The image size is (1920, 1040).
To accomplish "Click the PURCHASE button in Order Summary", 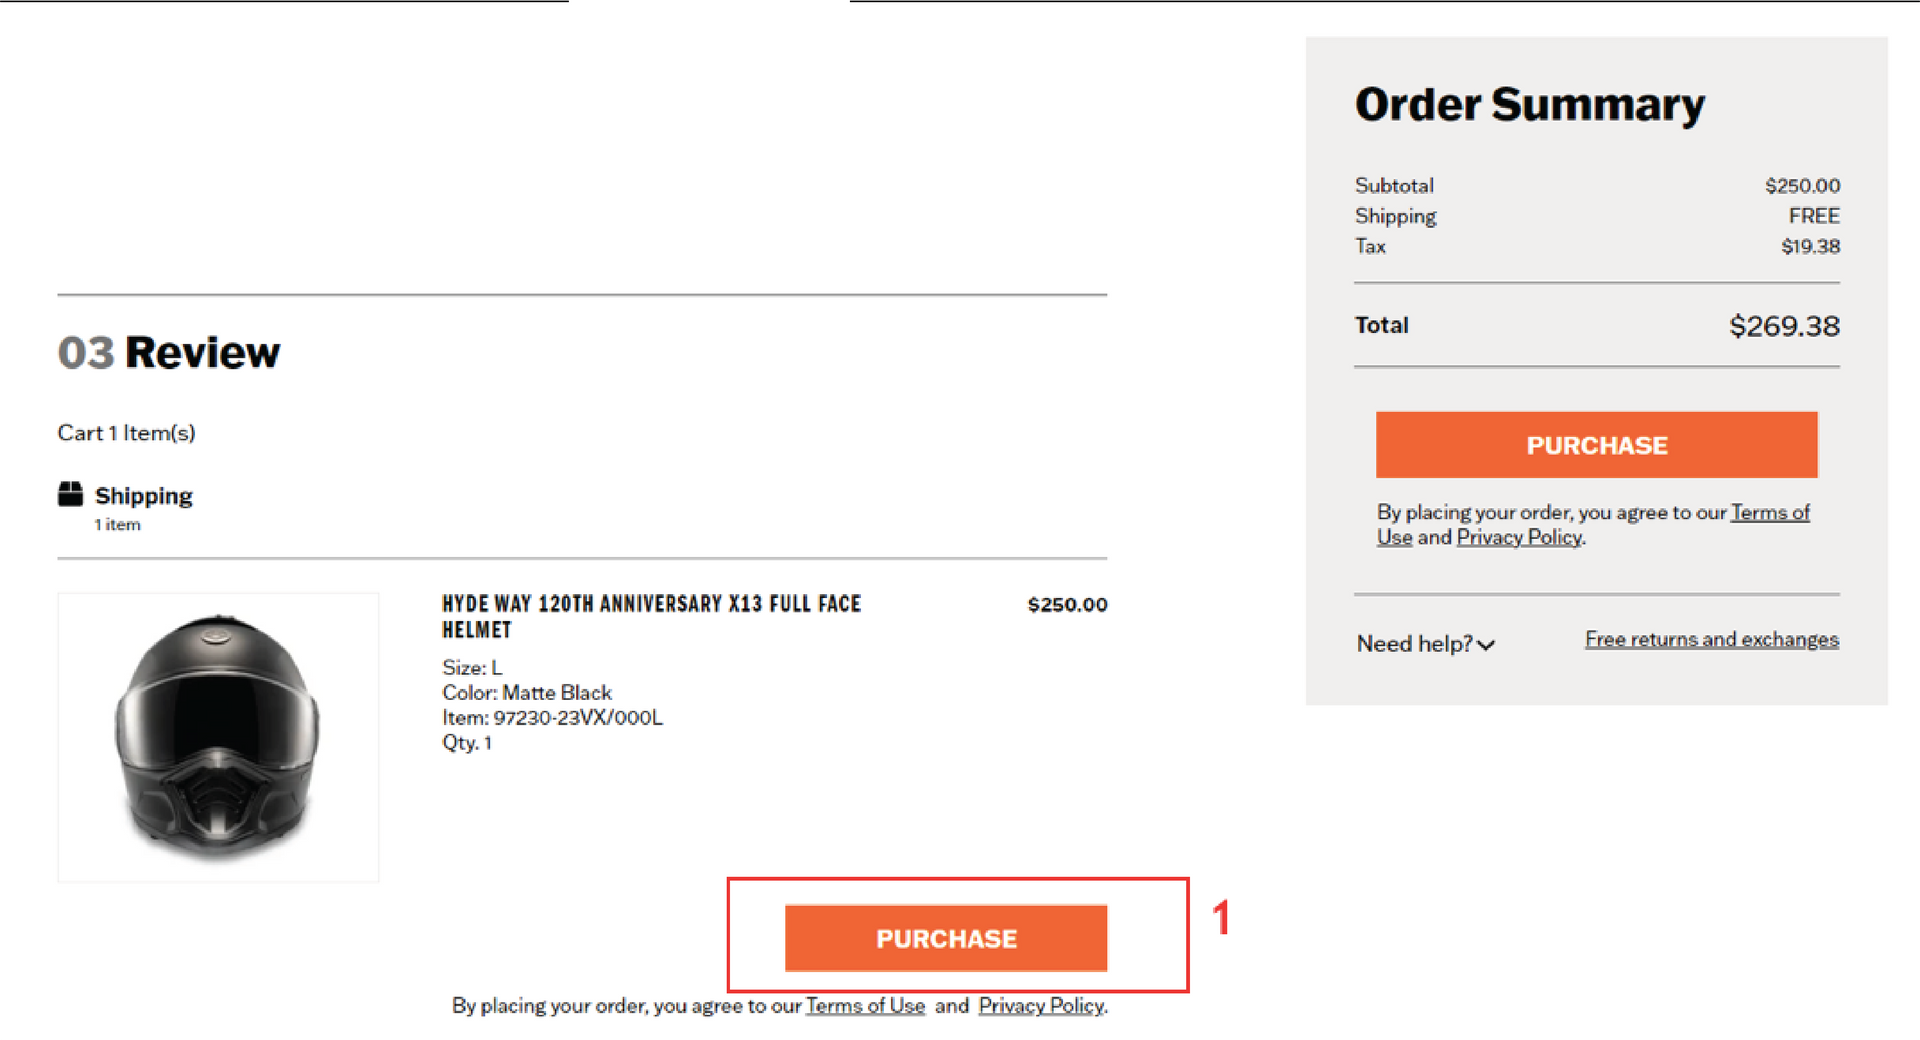I will (1596, 445).
